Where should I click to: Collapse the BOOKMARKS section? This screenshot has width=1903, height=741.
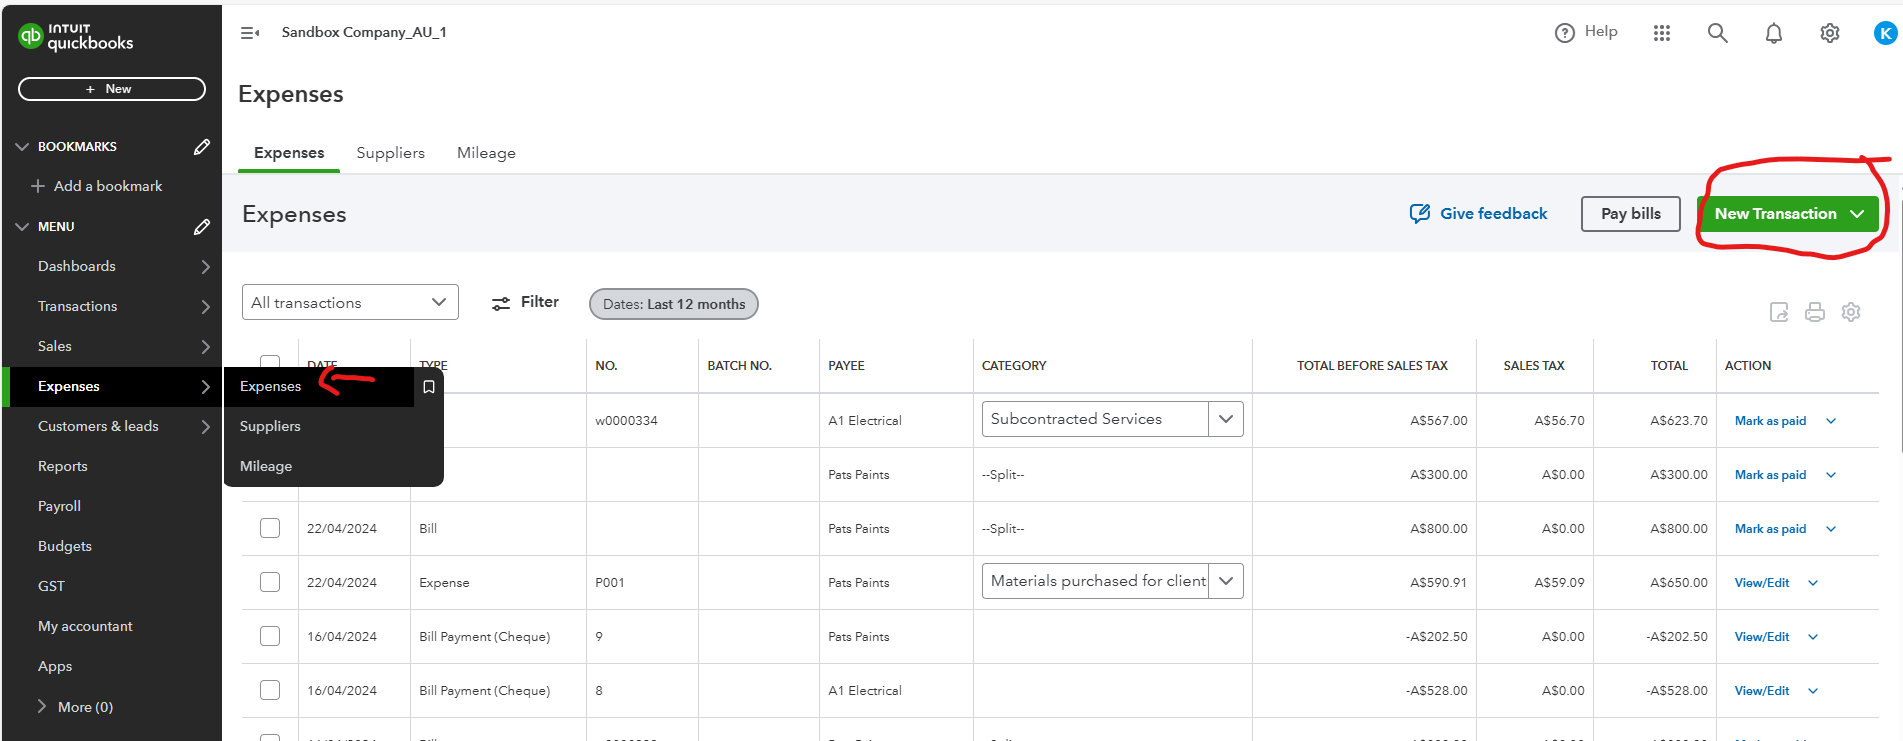coord(22,147)
